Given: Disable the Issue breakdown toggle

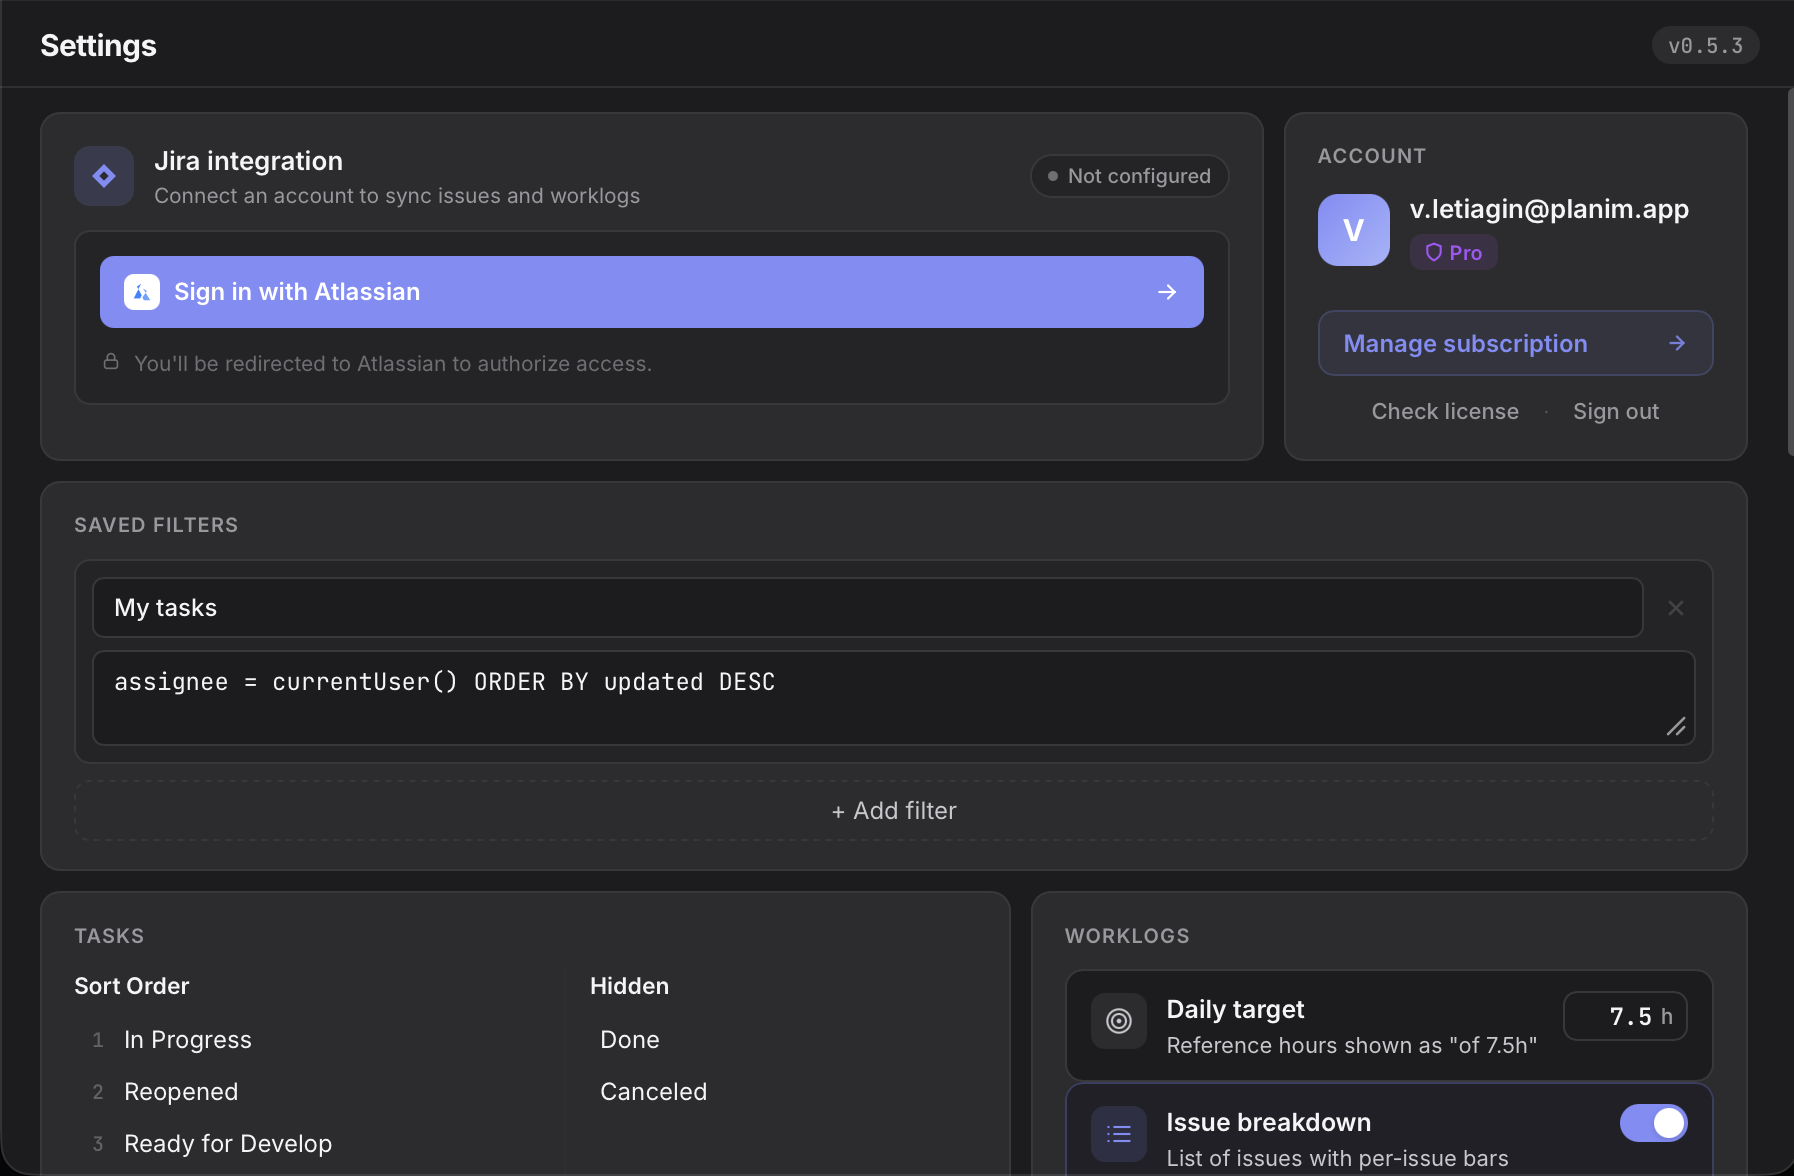Looking at the screenshot, I should 1654,1123.
